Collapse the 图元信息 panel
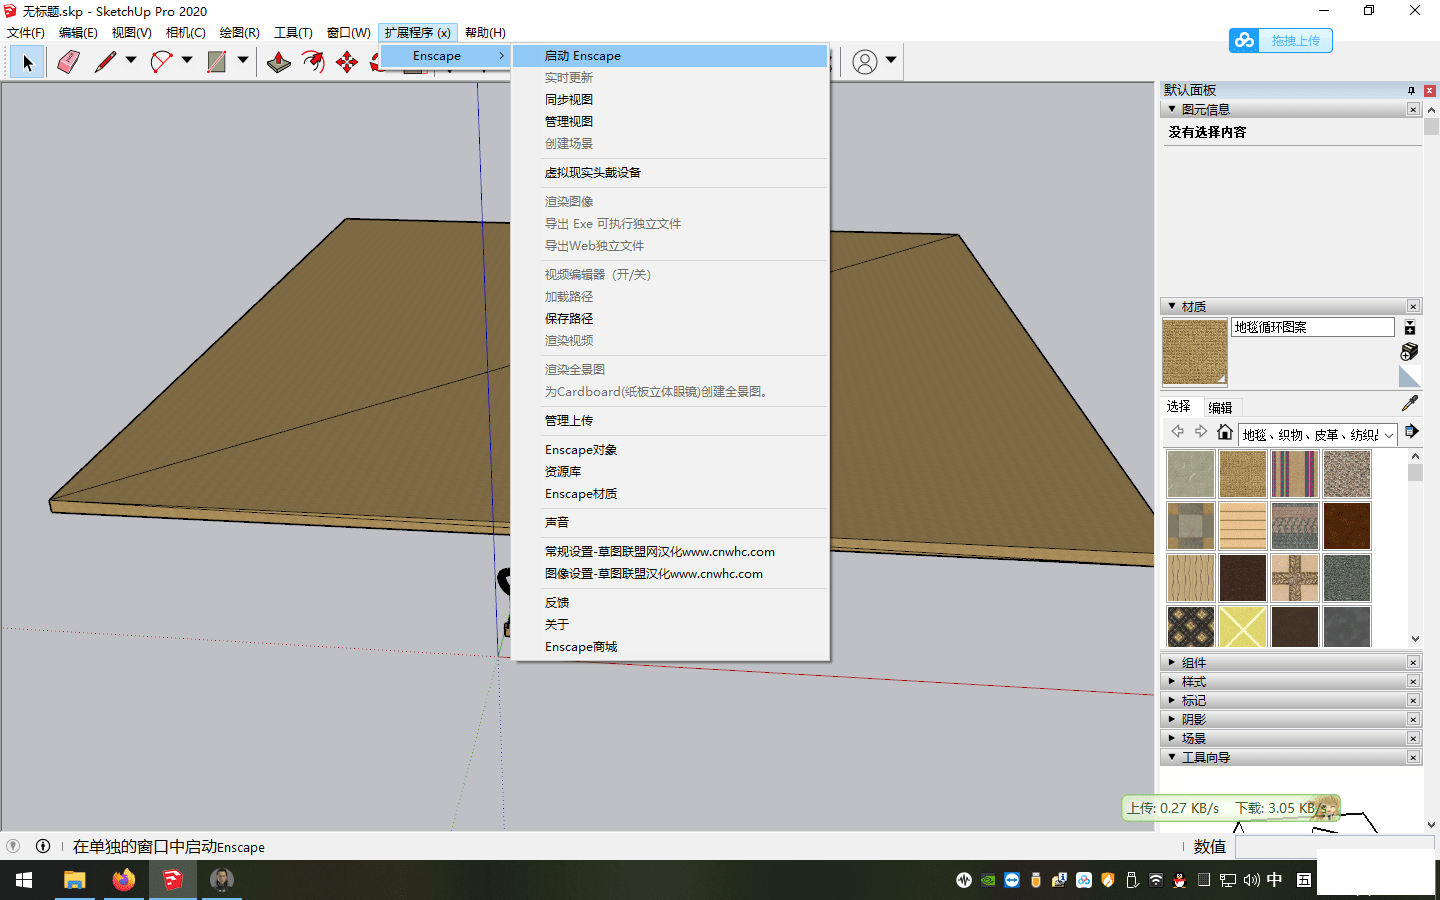 (1172, 109)
